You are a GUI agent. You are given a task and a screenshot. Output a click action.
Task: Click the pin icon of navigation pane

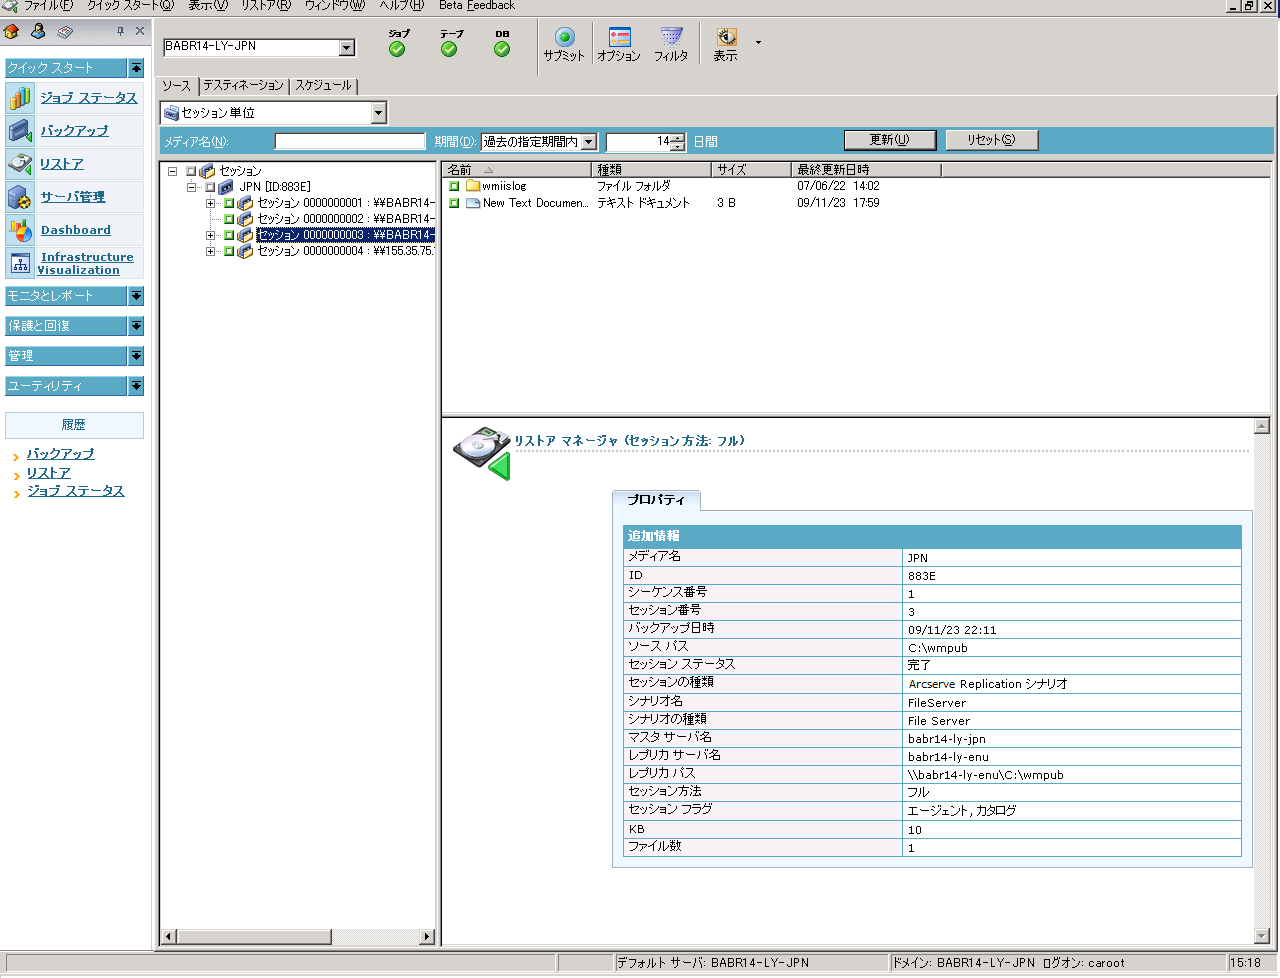121,31
